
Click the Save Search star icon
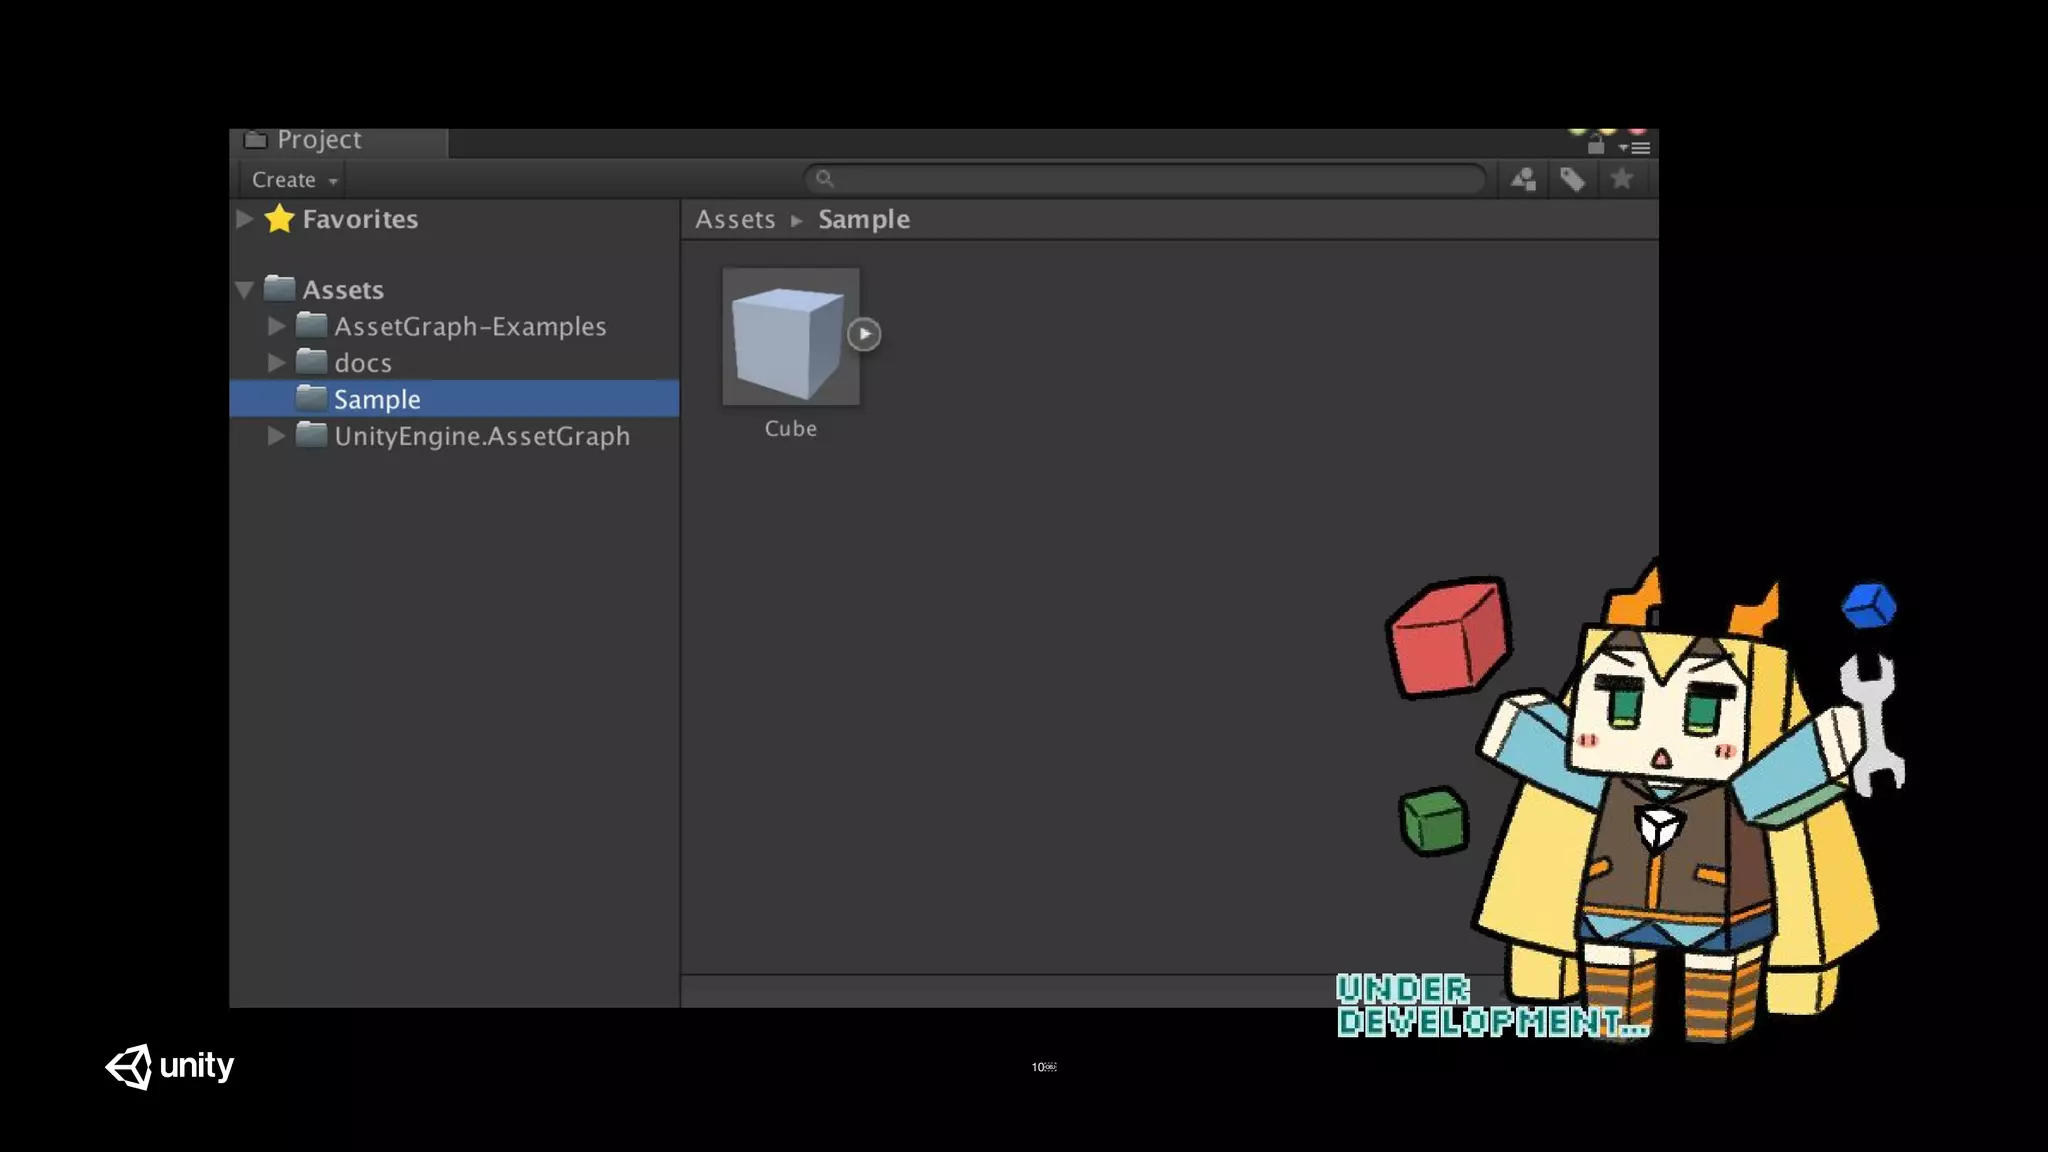click(x=1621, y=180)
